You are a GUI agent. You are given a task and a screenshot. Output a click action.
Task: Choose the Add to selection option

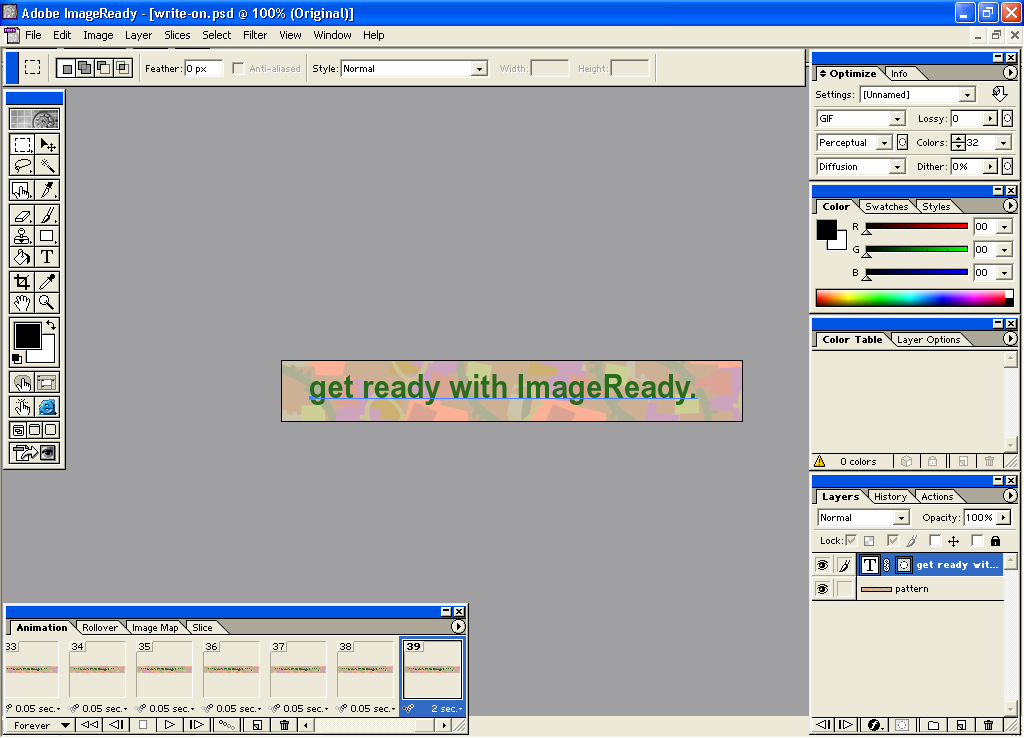tap(85, 68)
